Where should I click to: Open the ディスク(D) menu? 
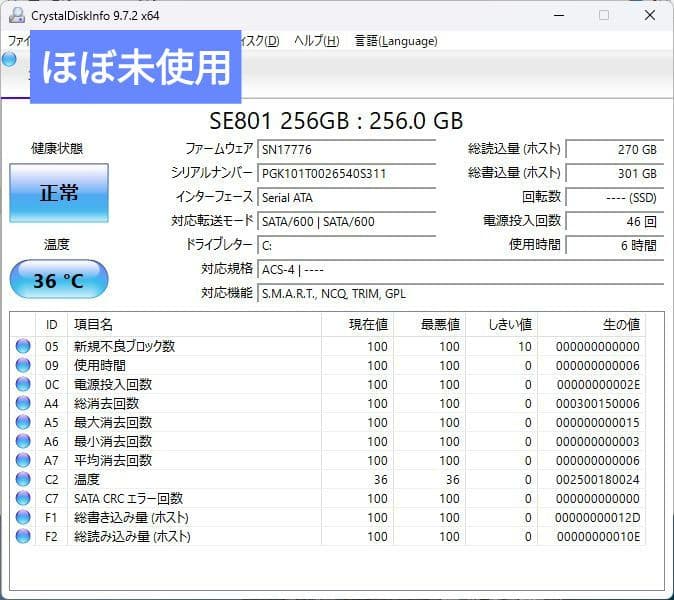pyautogui.click(x=260, y=41)
